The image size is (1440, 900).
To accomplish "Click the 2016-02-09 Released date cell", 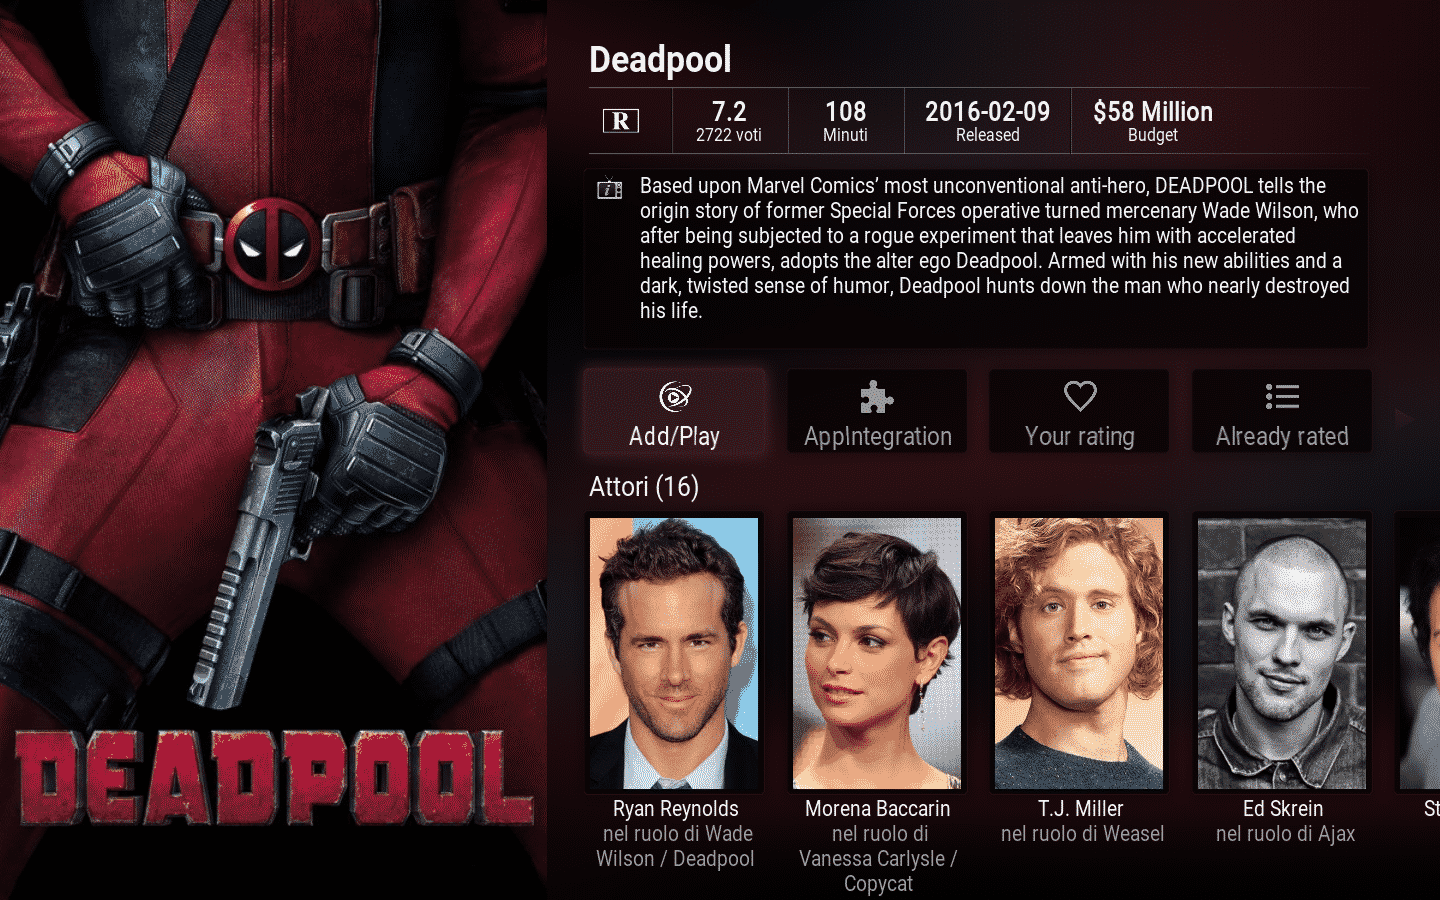I will (988, 121).
